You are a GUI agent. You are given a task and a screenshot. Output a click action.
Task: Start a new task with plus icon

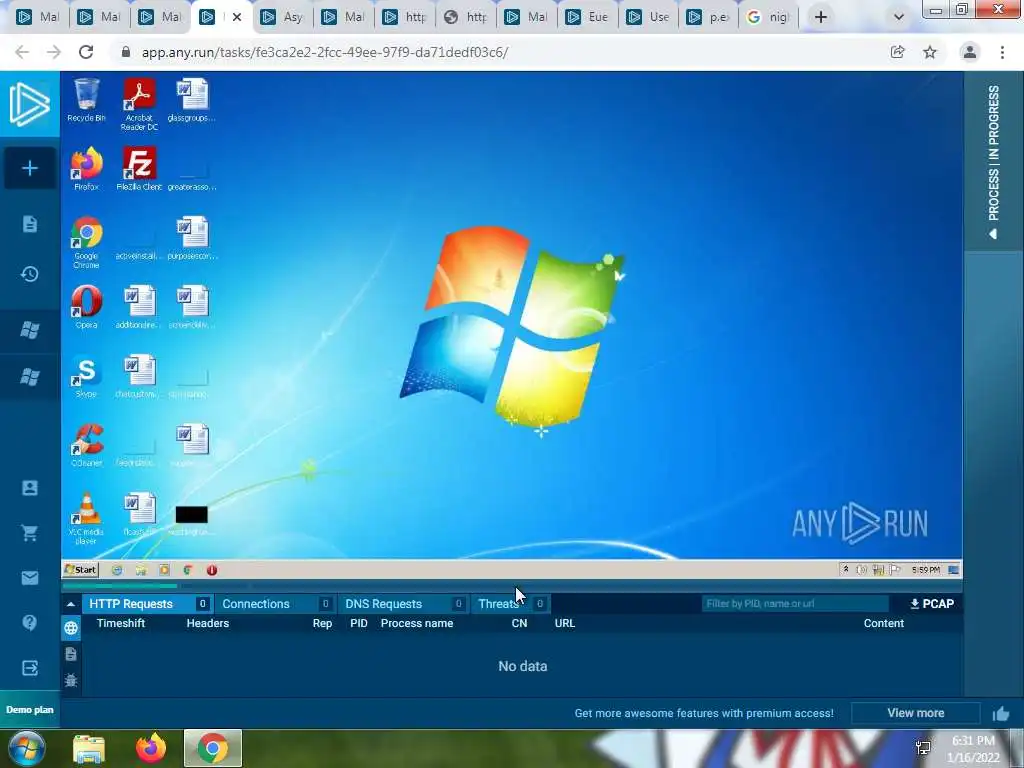[x=29, y=168]
